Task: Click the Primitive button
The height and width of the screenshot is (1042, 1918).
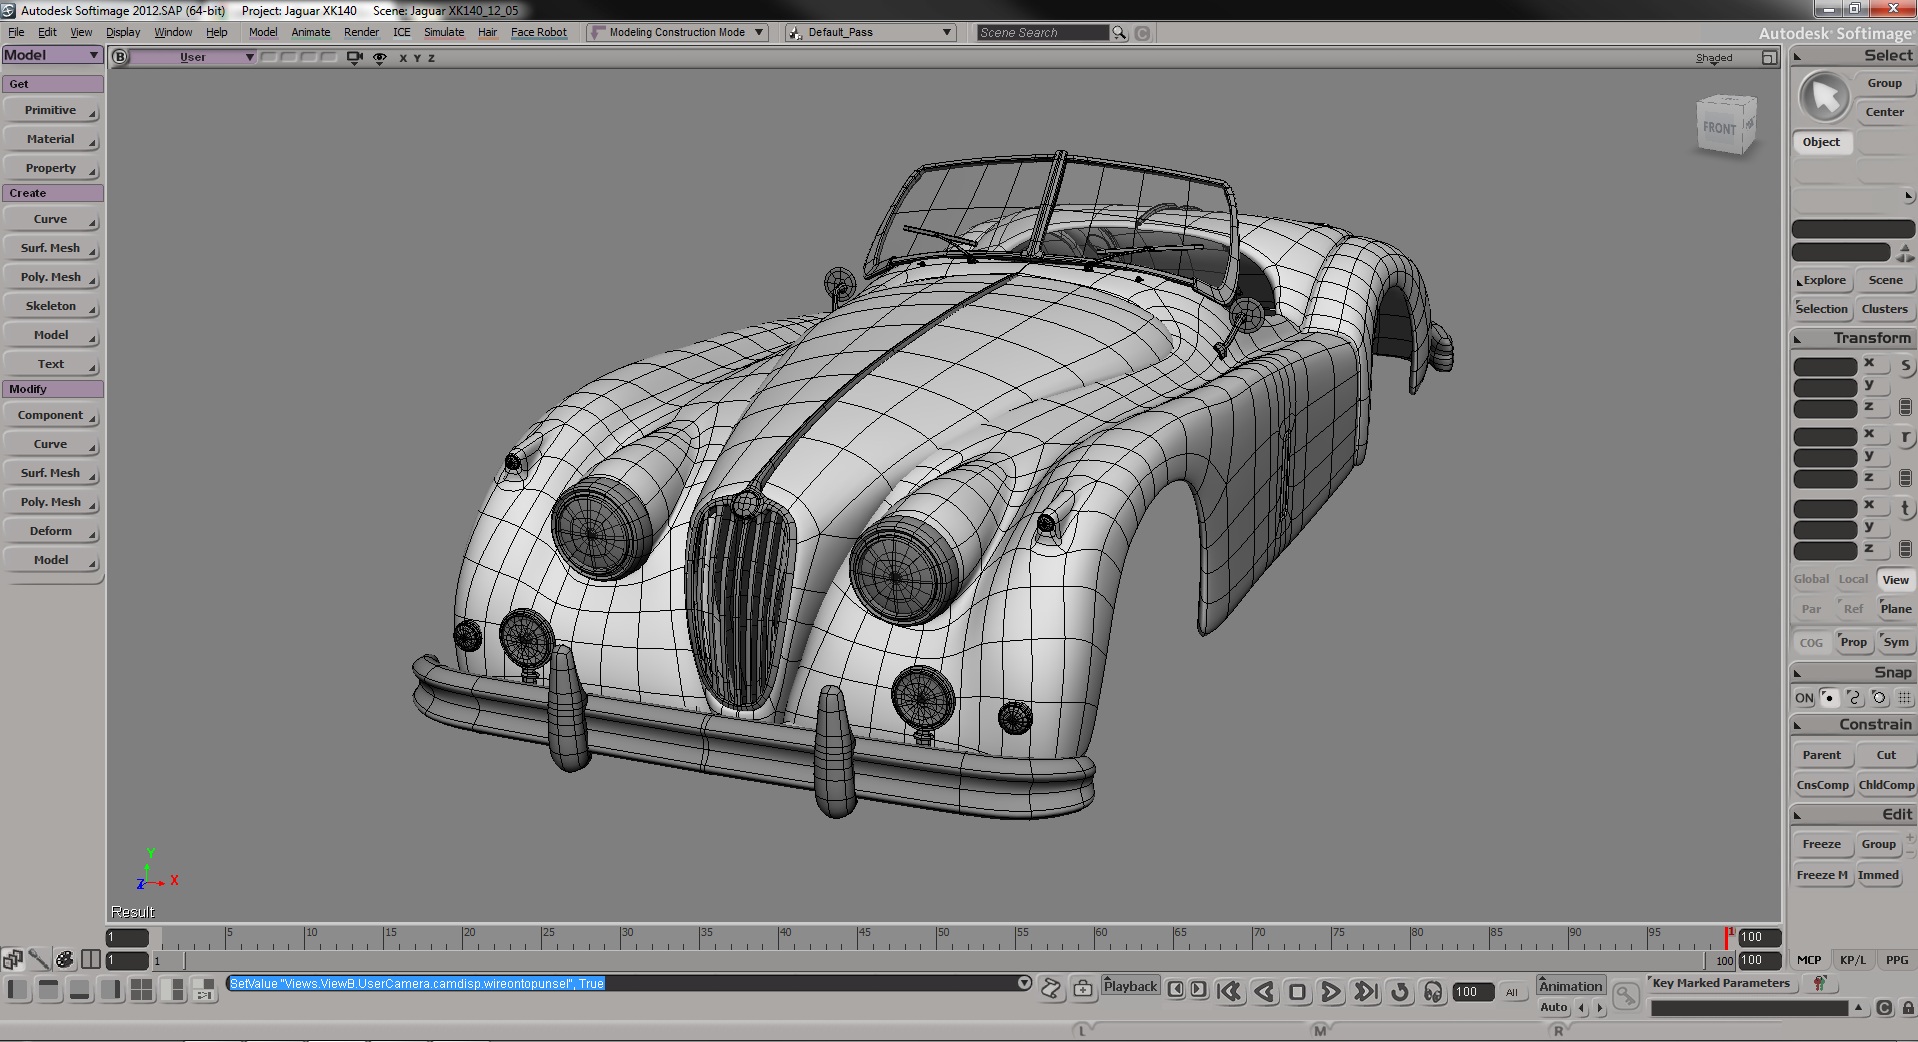Action: pos(51,110)
